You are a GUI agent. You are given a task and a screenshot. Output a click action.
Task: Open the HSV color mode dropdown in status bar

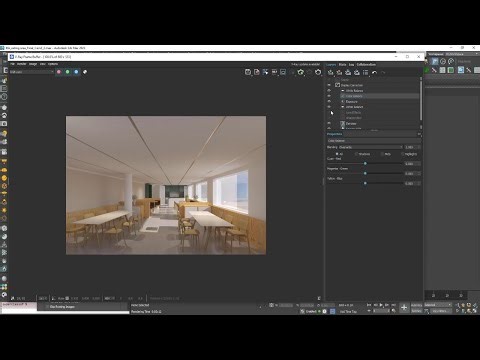(x=110, y=298)
